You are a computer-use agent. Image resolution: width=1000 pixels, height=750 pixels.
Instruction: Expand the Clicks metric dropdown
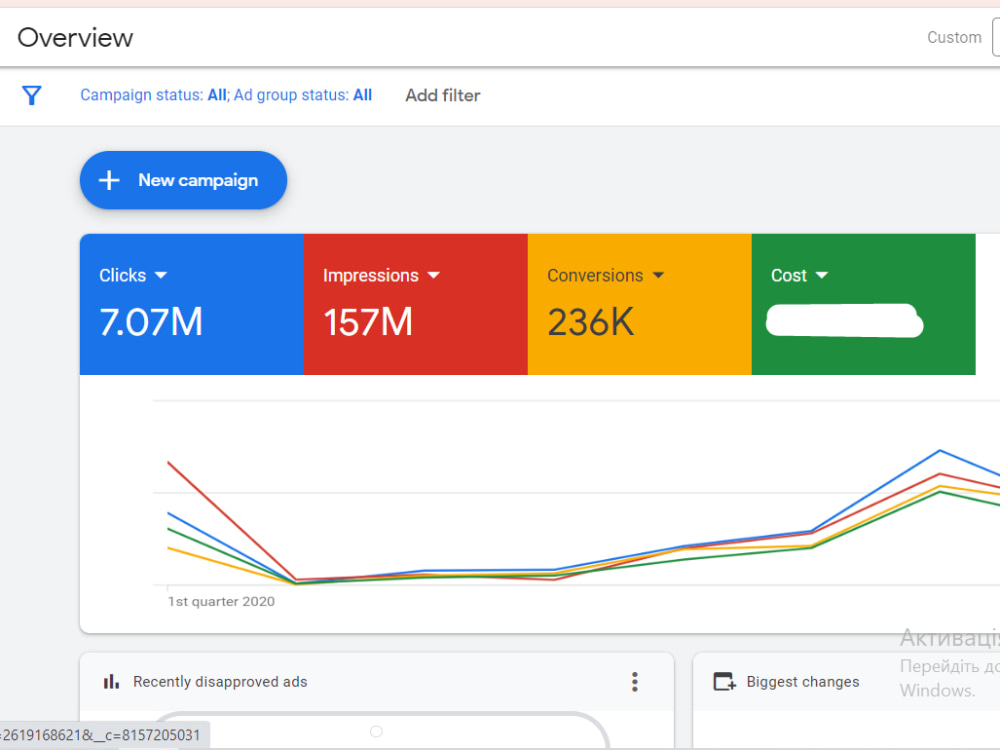pos(161,275)
